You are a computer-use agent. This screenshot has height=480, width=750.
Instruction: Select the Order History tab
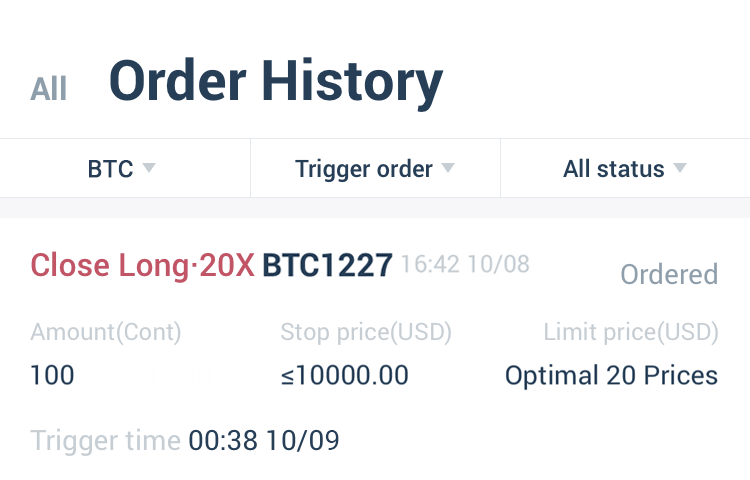pos(276,82)
